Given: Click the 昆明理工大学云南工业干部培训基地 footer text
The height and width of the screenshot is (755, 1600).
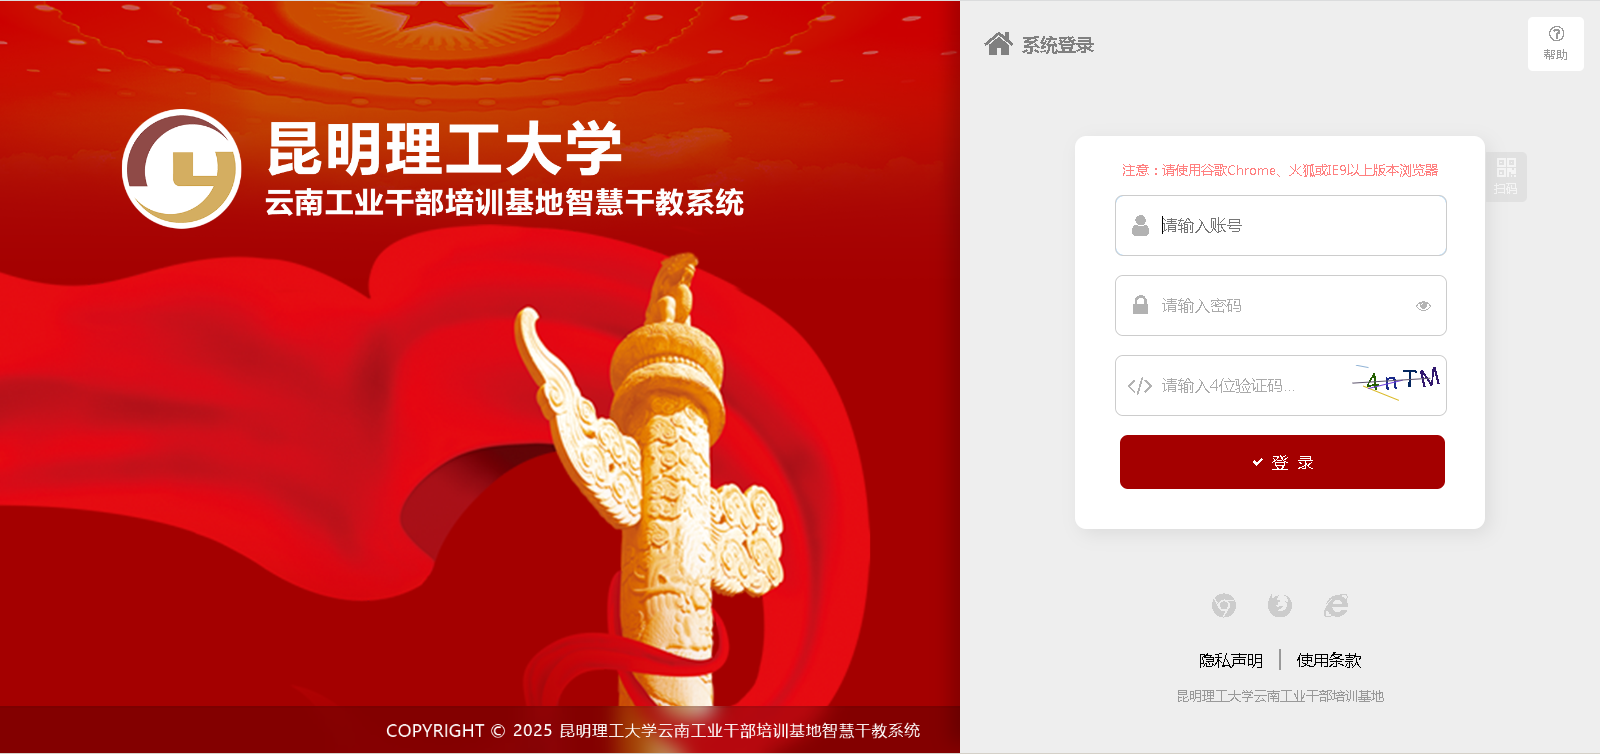Looking at the screenshot, I should click(1280, 696).
